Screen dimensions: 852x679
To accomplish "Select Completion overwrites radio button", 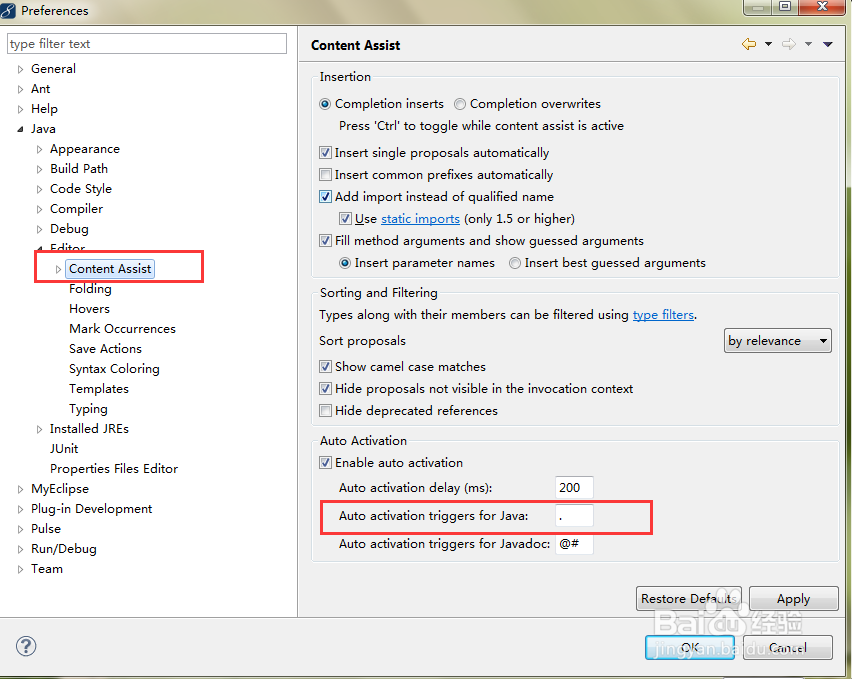I will click(x=460, y=104).
